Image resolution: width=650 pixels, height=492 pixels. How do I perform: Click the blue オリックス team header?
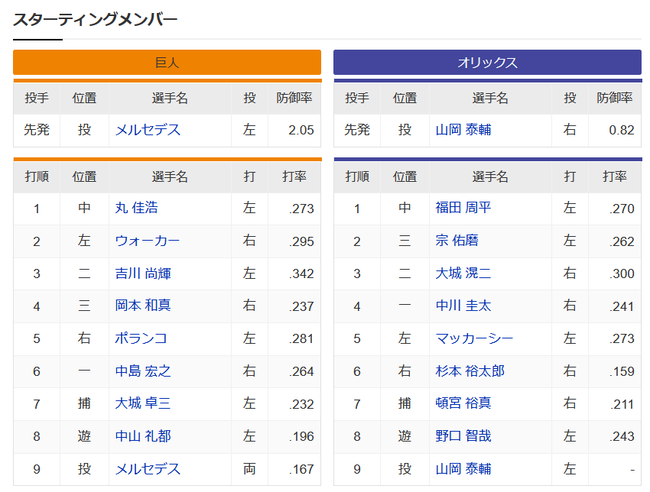(x=488, y=63)
